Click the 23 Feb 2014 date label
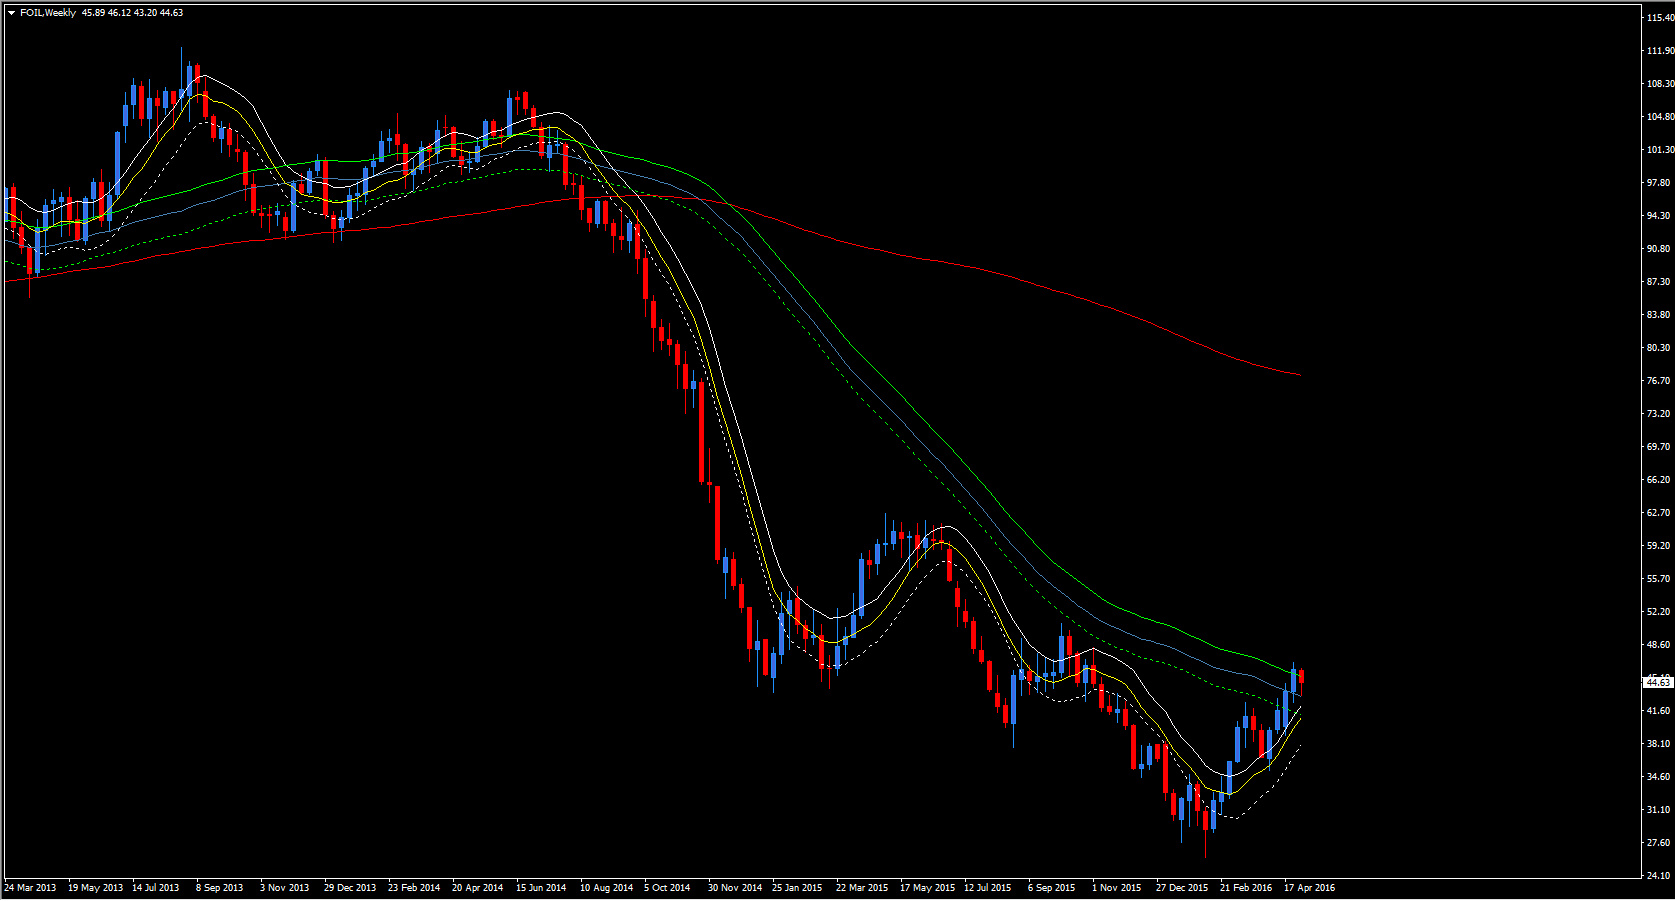Viewport: 1675px width, 901px height. click(x=414, y=888)
